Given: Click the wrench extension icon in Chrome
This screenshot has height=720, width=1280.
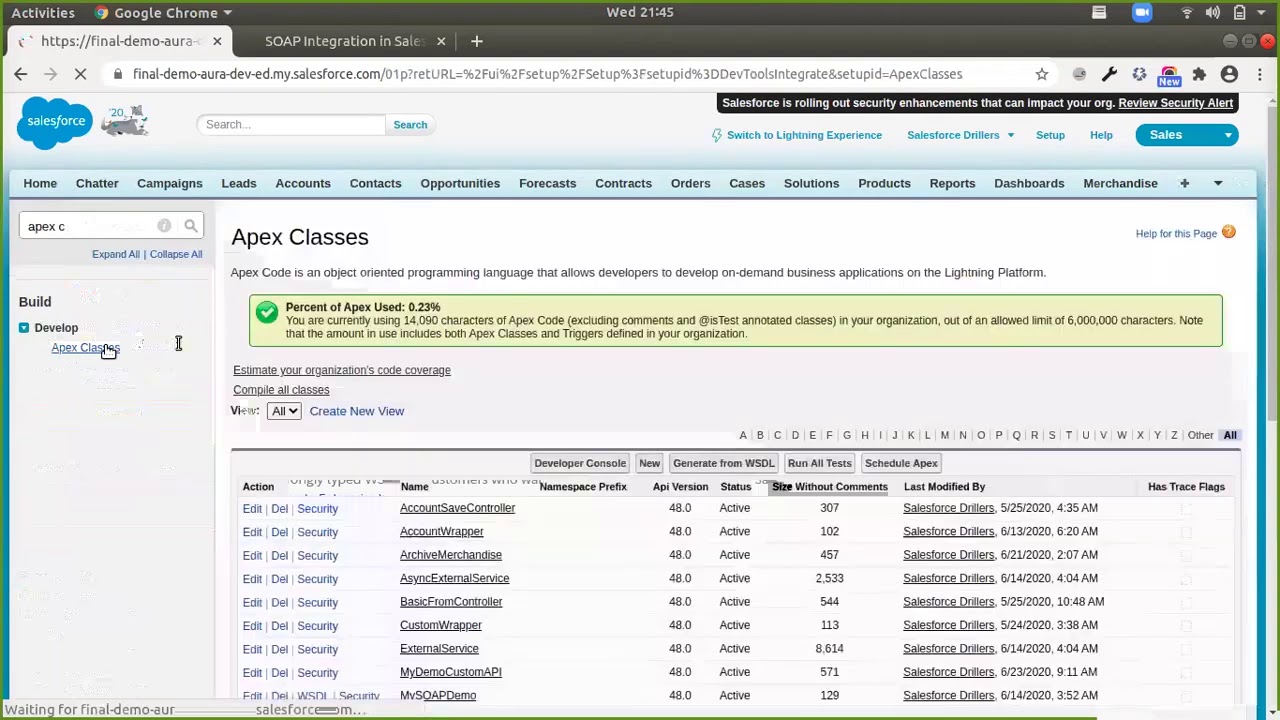Looking at the screenshot, I should point(1109,74).
